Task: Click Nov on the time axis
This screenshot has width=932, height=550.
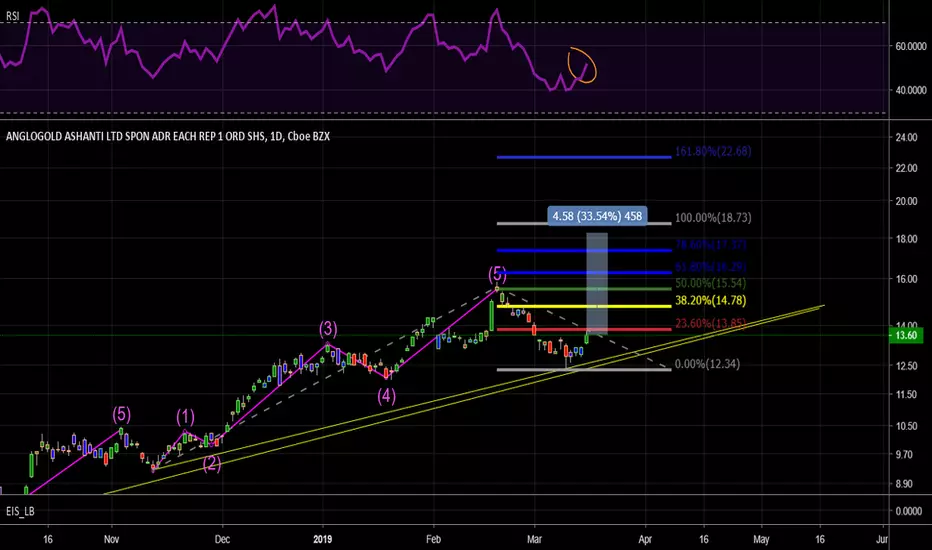Action: (111, 539)
